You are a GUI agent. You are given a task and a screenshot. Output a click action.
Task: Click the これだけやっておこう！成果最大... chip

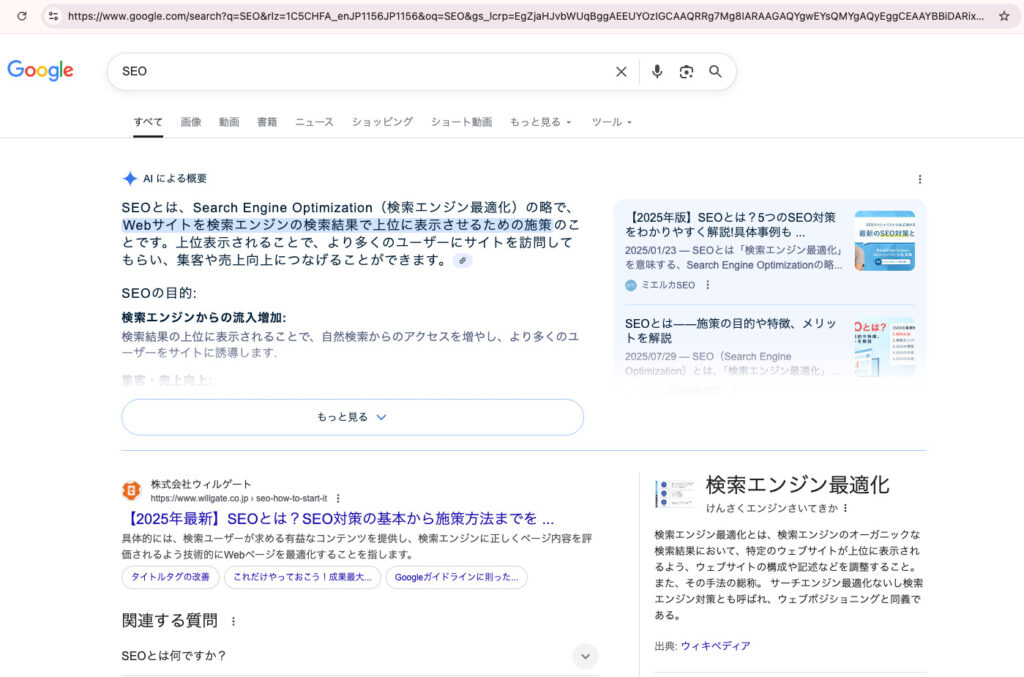(x=302, y=577)
